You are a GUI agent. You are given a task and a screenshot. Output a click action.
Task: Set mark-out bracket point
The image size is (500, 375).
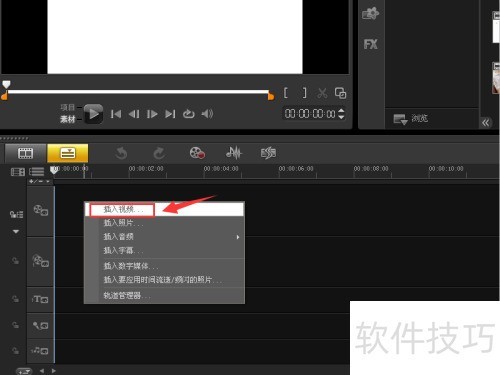point(304,93)
